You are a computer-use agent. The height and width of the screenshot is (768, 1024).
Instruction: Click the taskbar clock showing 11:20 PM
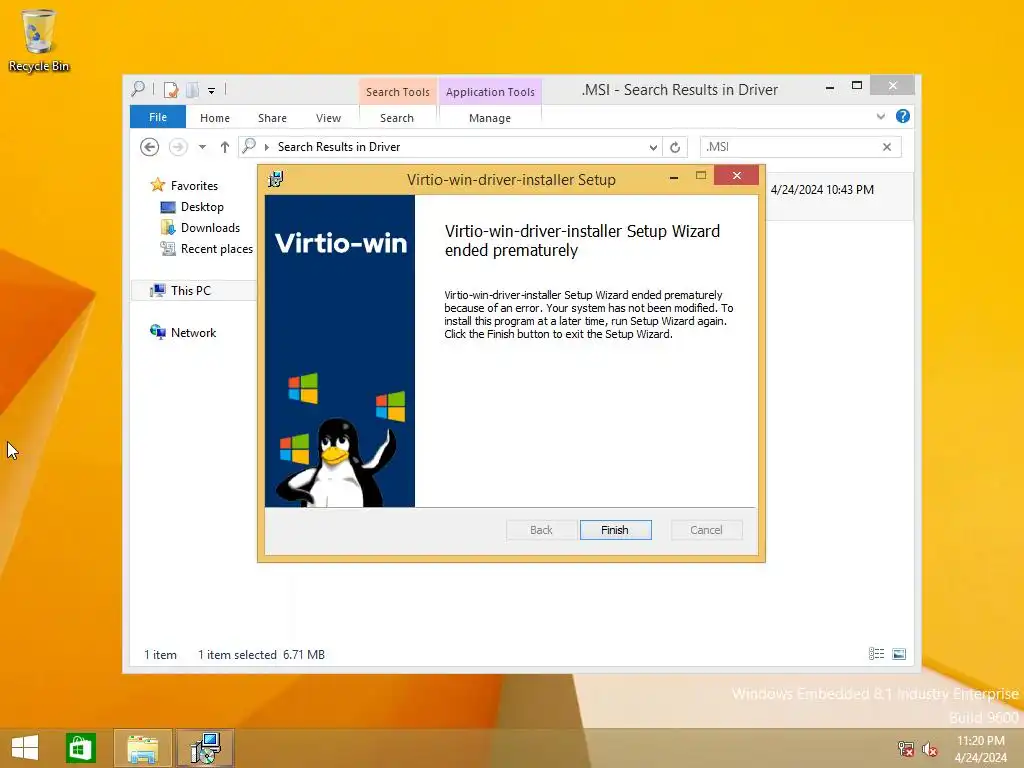980,748
